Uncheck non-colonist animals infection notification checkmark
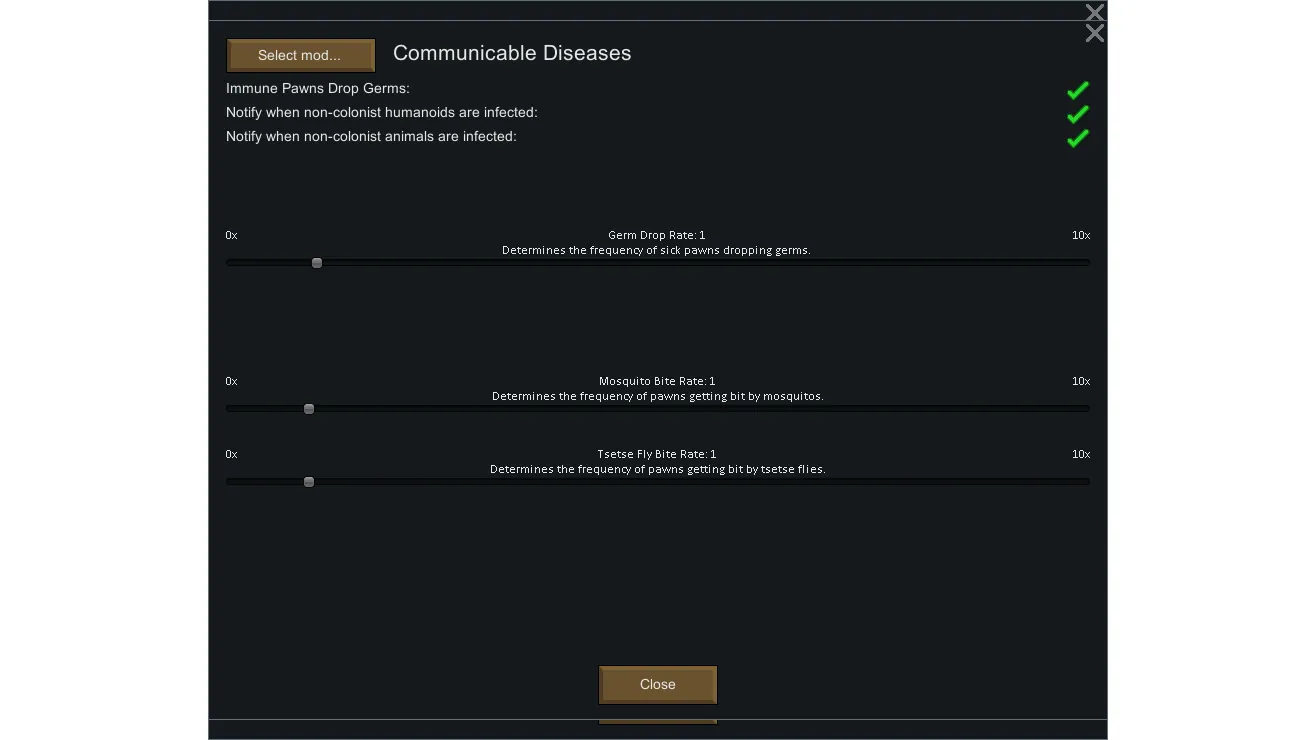Screen dimensions: 1316x740 click(1077, 139)
